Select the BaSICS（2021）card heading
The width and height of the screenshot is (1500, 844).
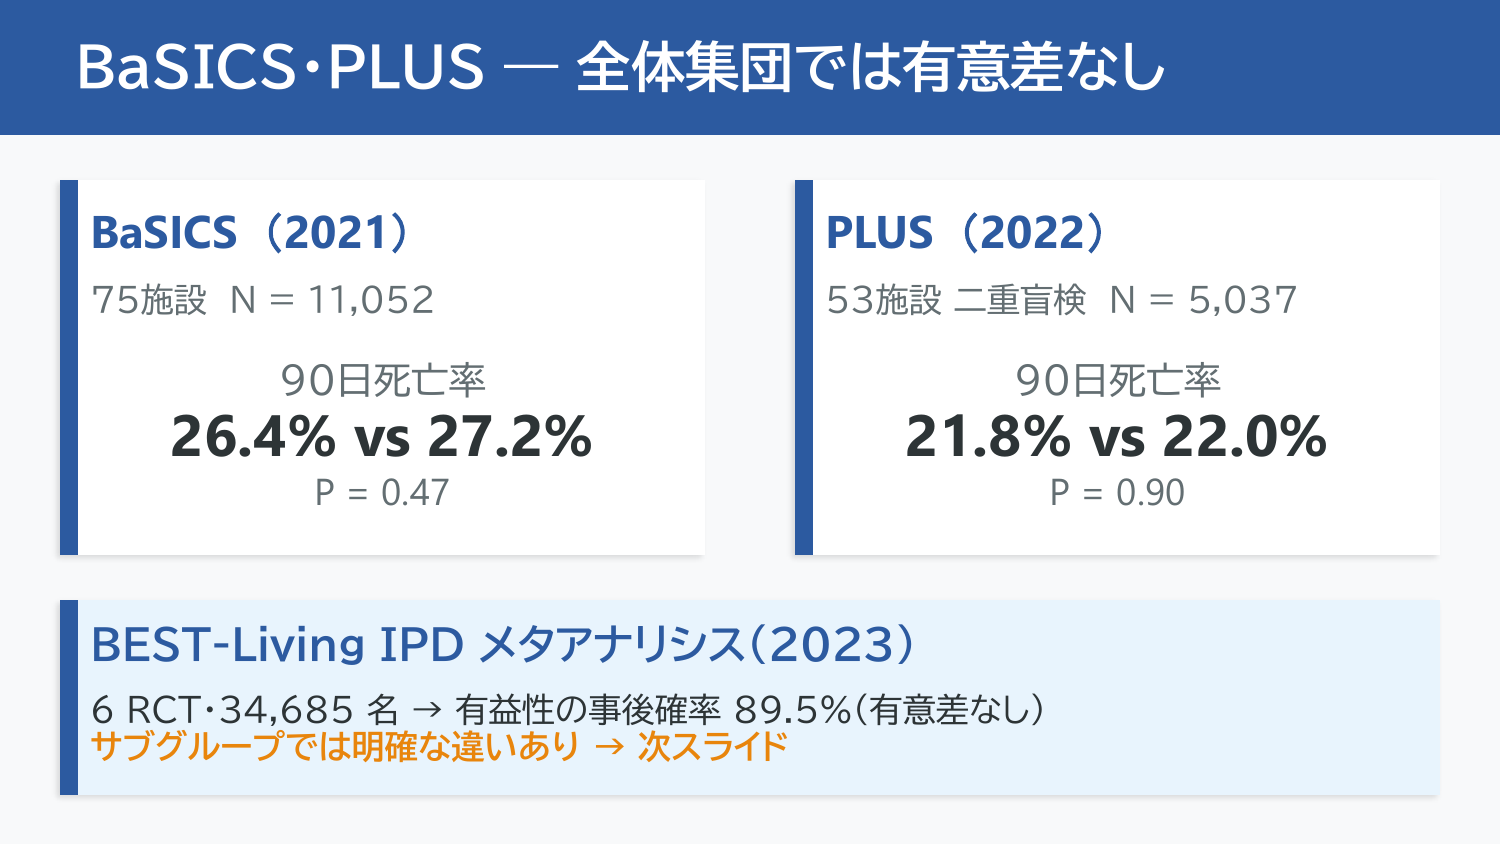click(x=251, y=232)
